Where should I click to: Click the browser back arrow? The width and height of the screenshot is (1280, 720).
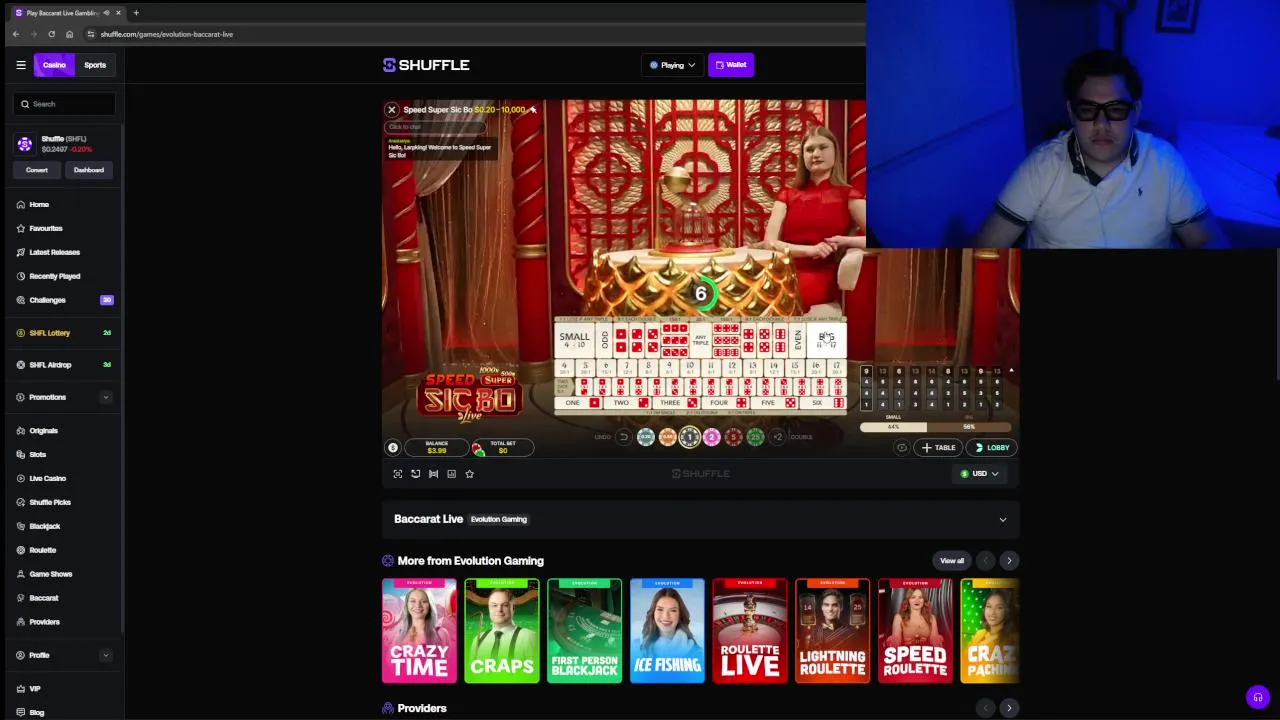(15, 34)
